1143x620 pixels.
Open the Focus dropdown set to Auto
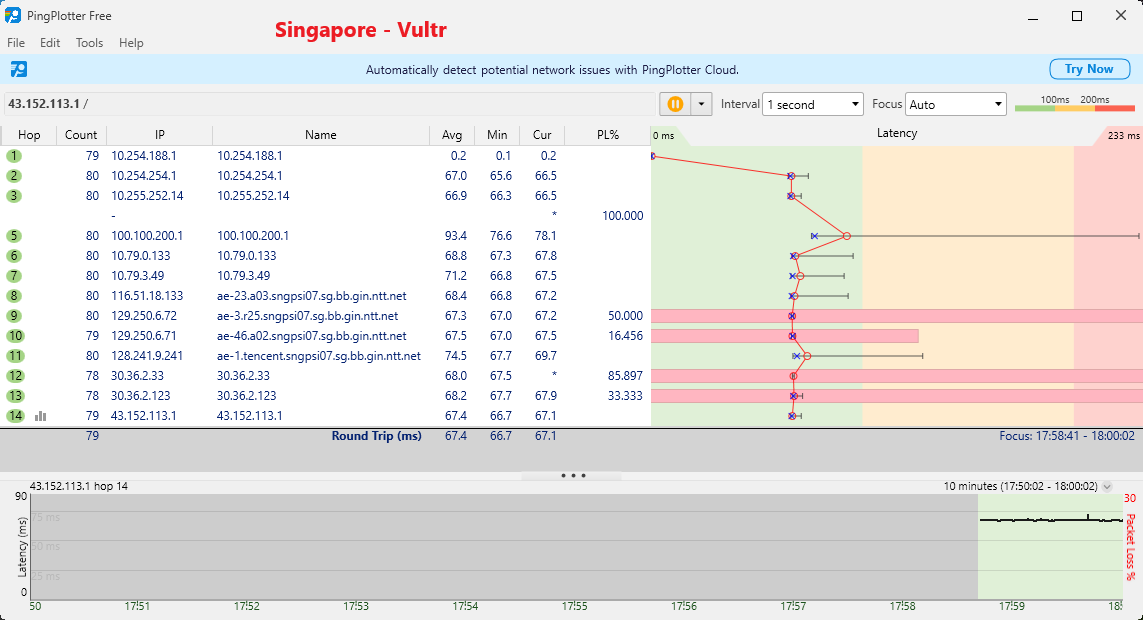pos(956,104)
